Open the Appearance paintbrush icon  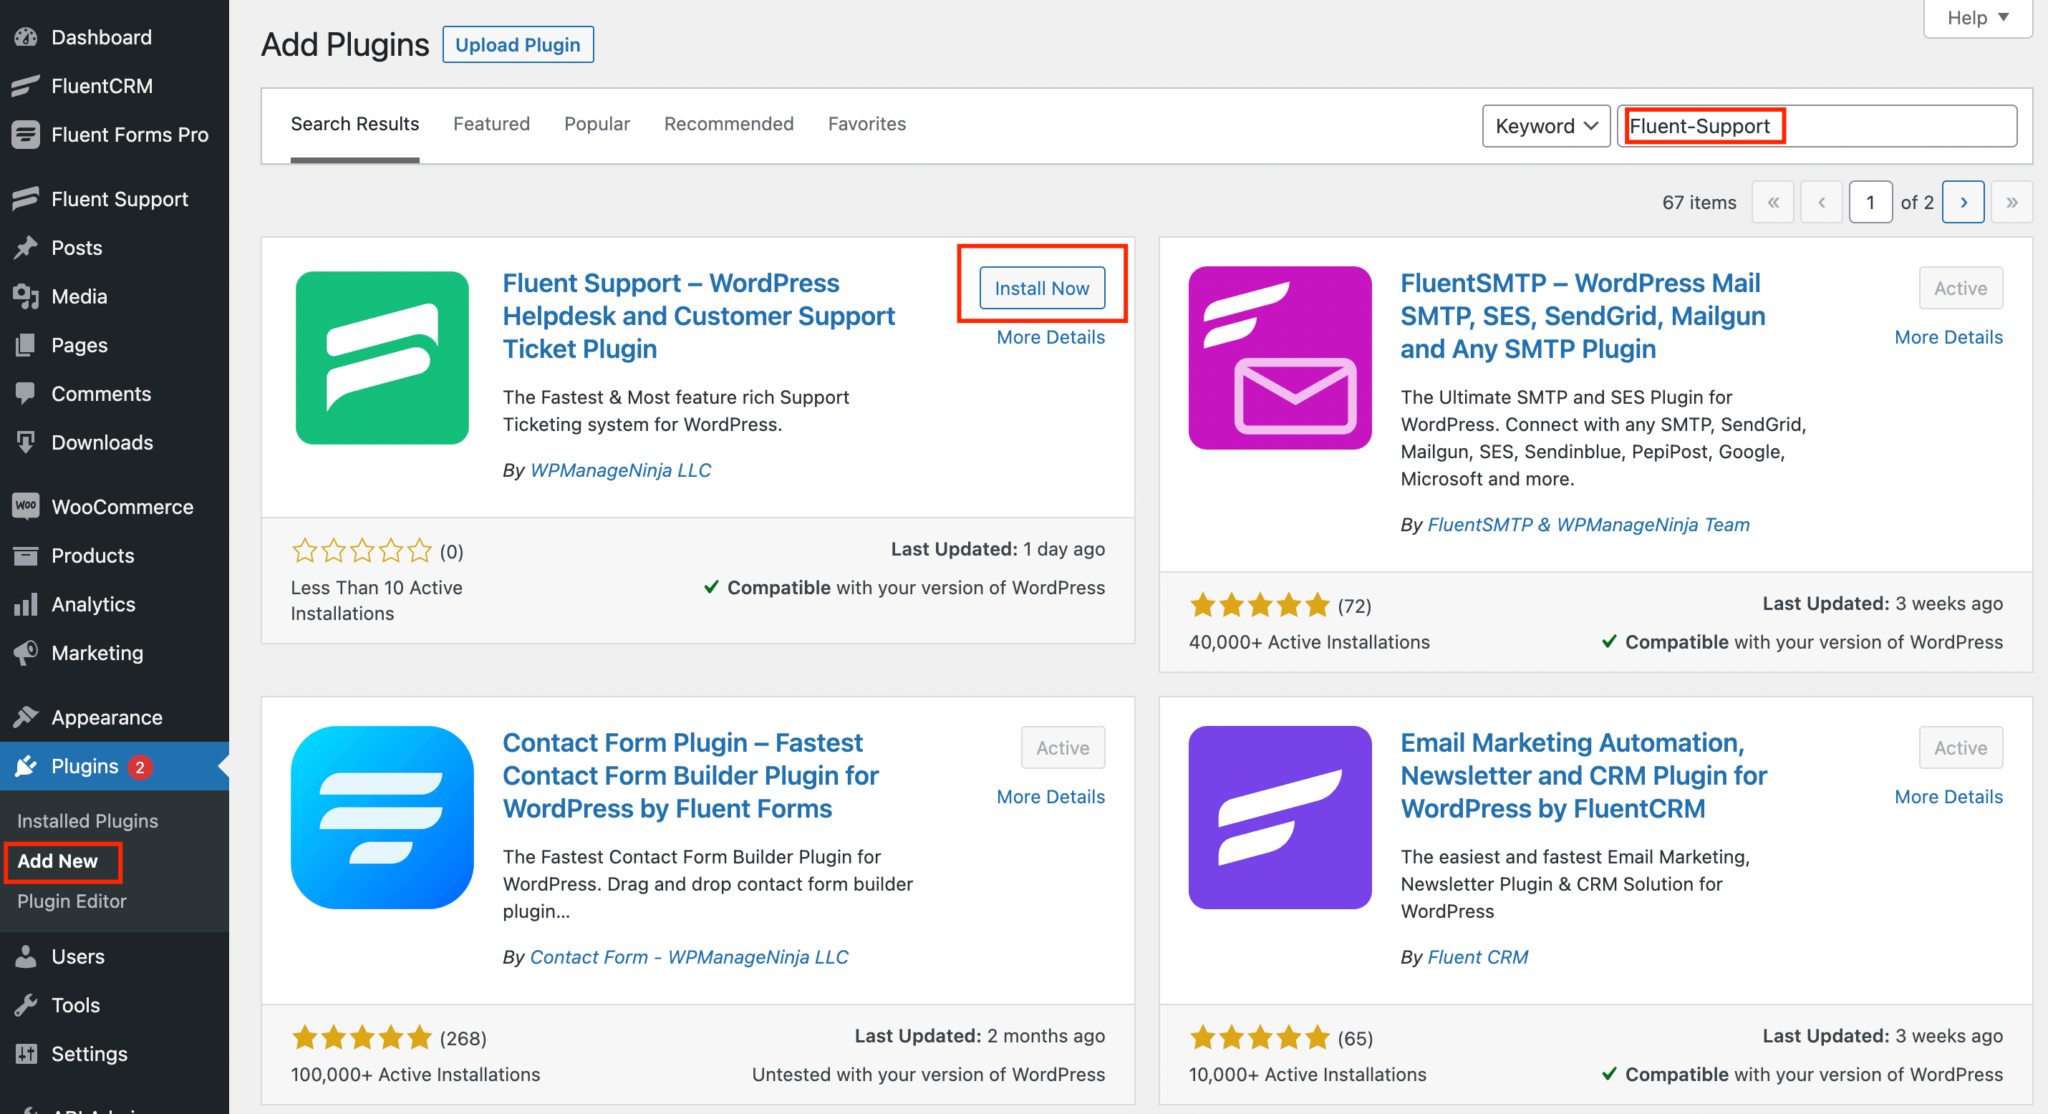tap(25, 716)
